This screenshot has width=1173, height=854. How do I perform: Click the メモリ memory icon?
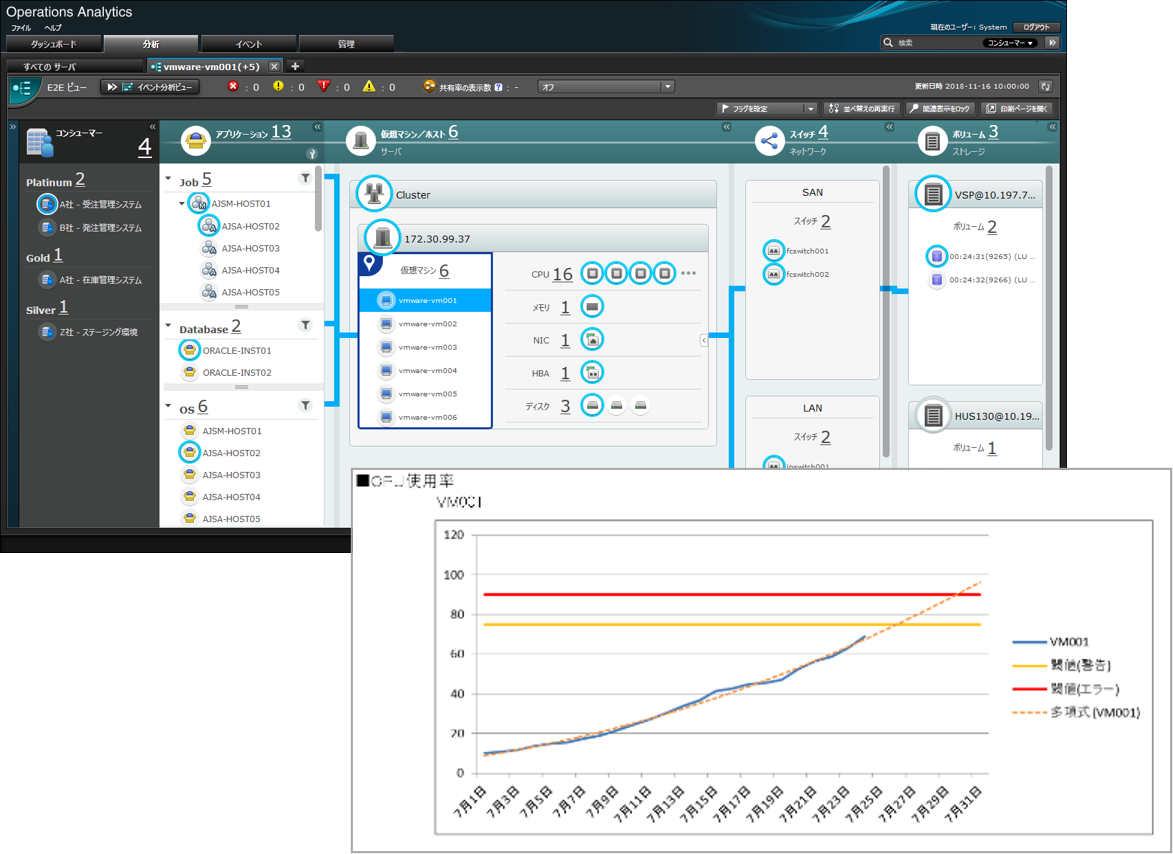pos(592,307)
